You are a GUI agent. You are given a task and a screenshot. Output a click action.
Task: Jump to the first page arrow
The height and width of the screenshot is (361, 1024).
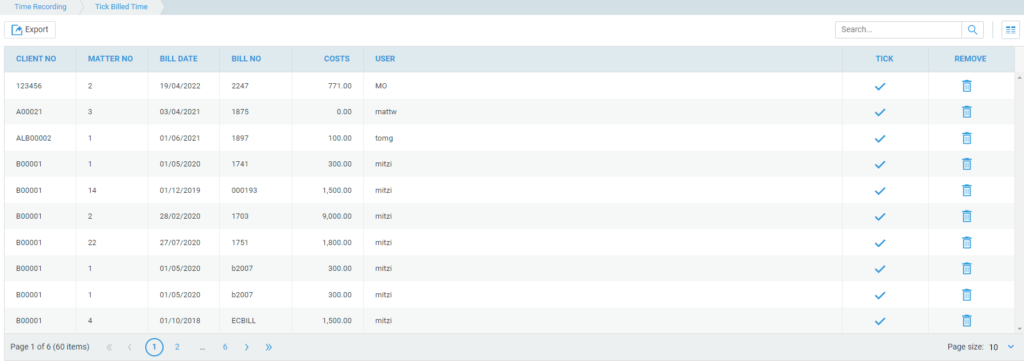(109, 347)
